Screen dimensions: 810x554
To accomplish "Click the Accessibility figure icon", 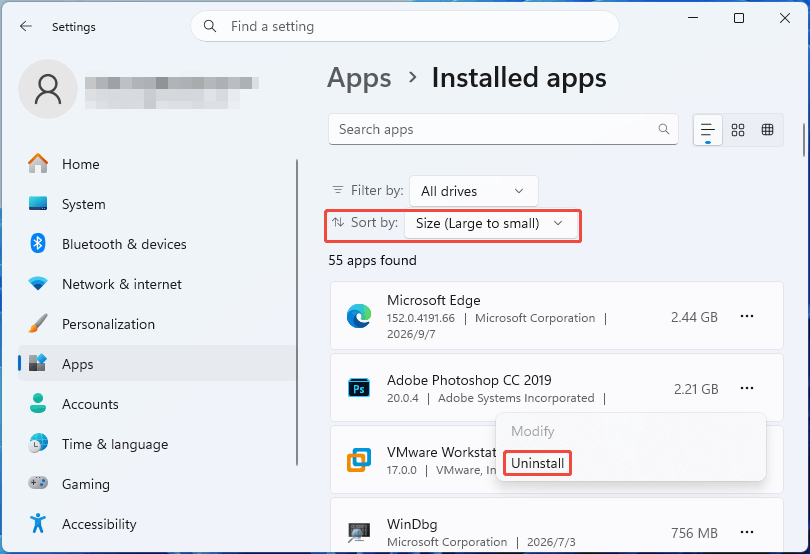I will tap(38, 523).
